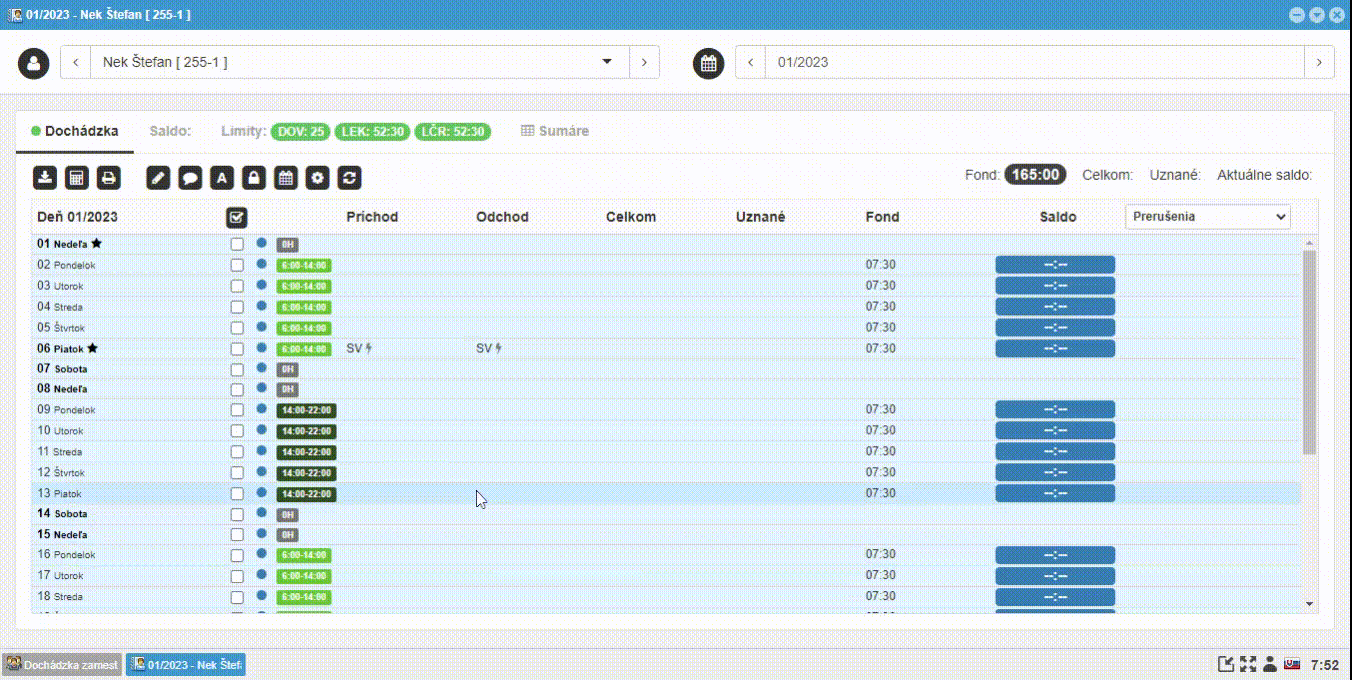Image resolution: width=1352 pixels, height=680 pixels.
Task: Click the download icon in the toolbar
Action: click(x=44, y=178)
